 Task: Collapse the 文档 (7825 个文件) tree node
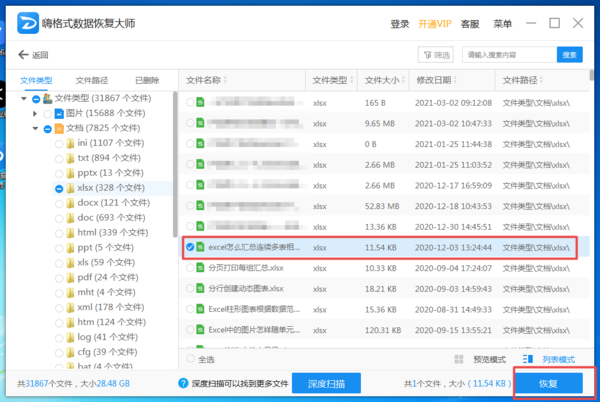tap(36, 128)
